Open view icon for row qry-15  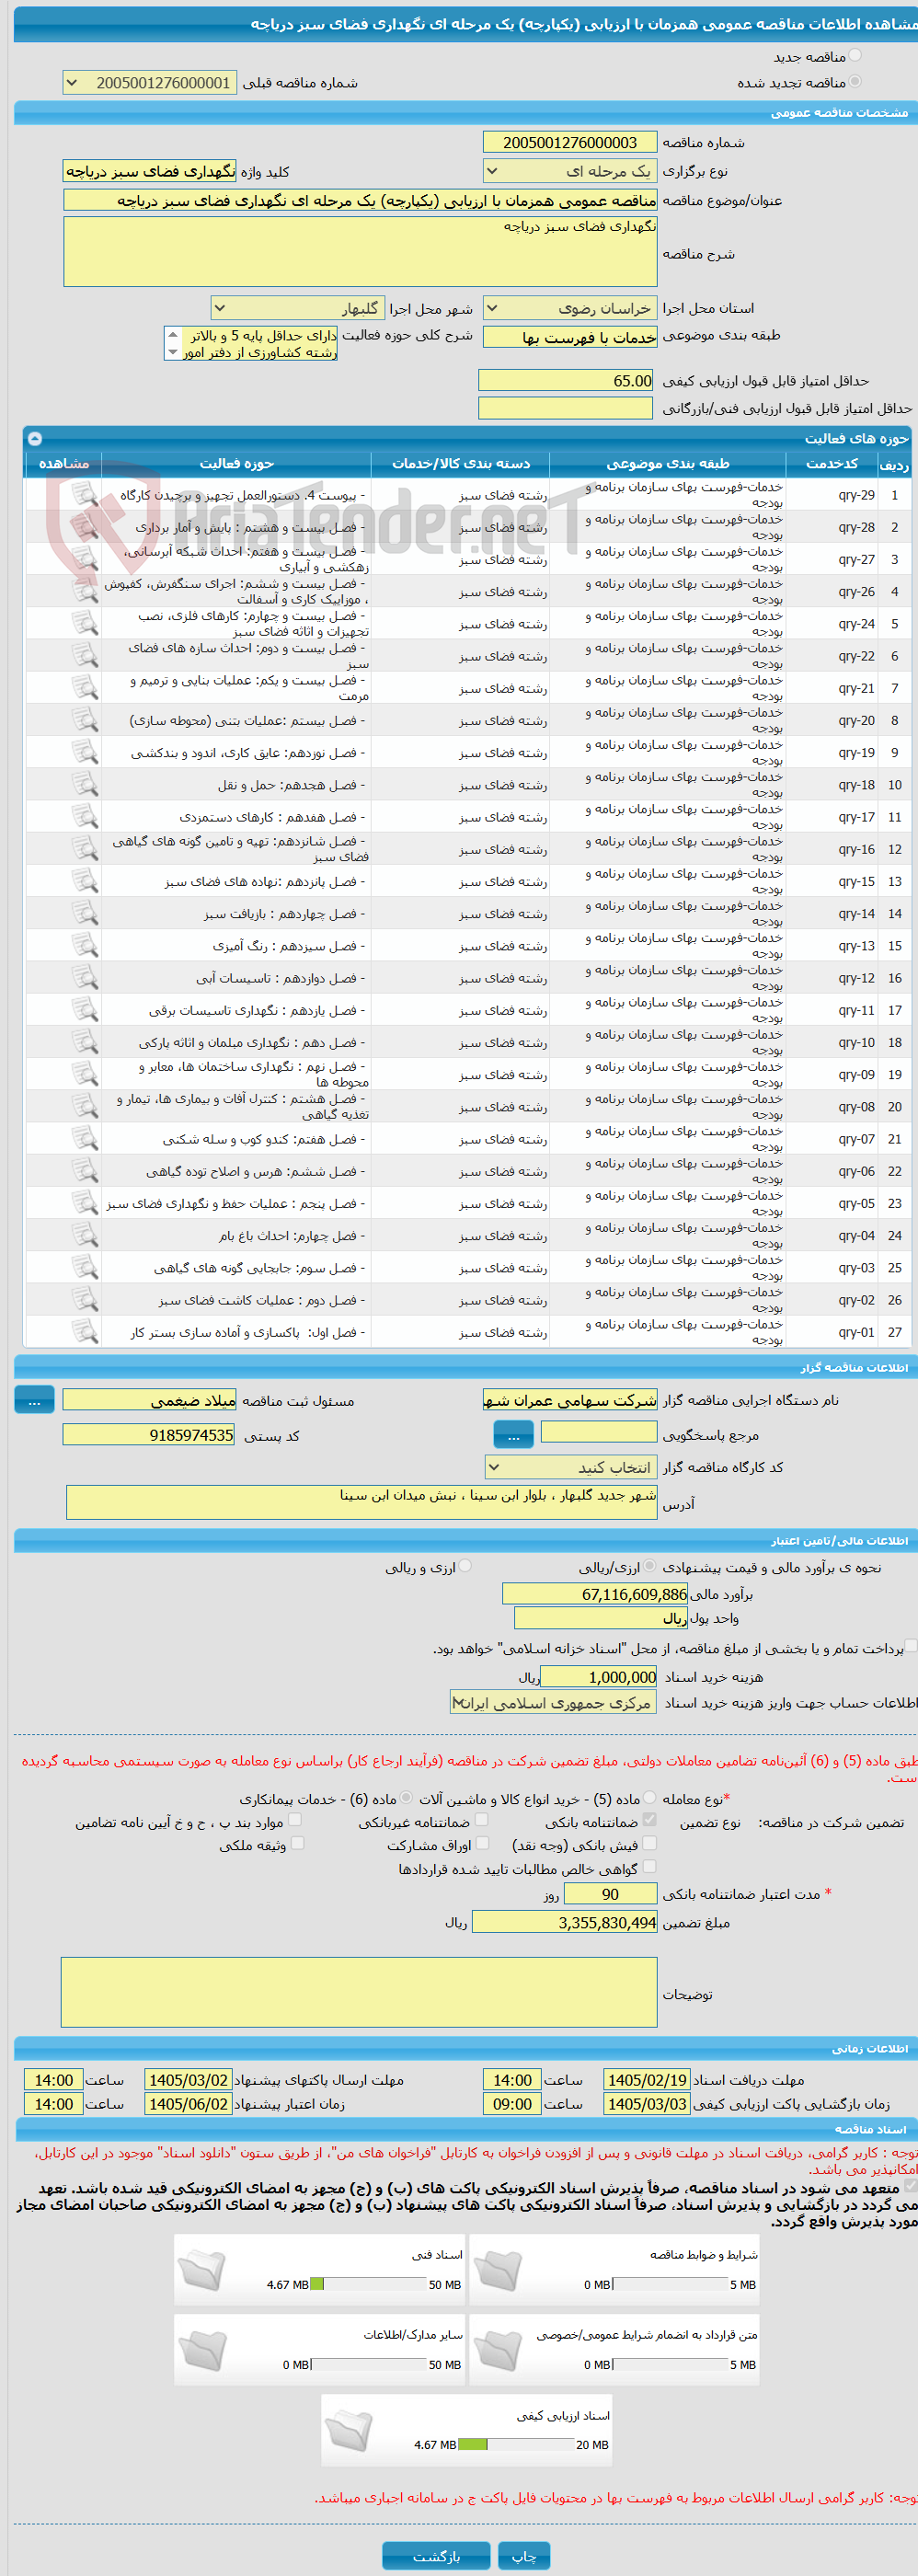[x=84, y=881]
